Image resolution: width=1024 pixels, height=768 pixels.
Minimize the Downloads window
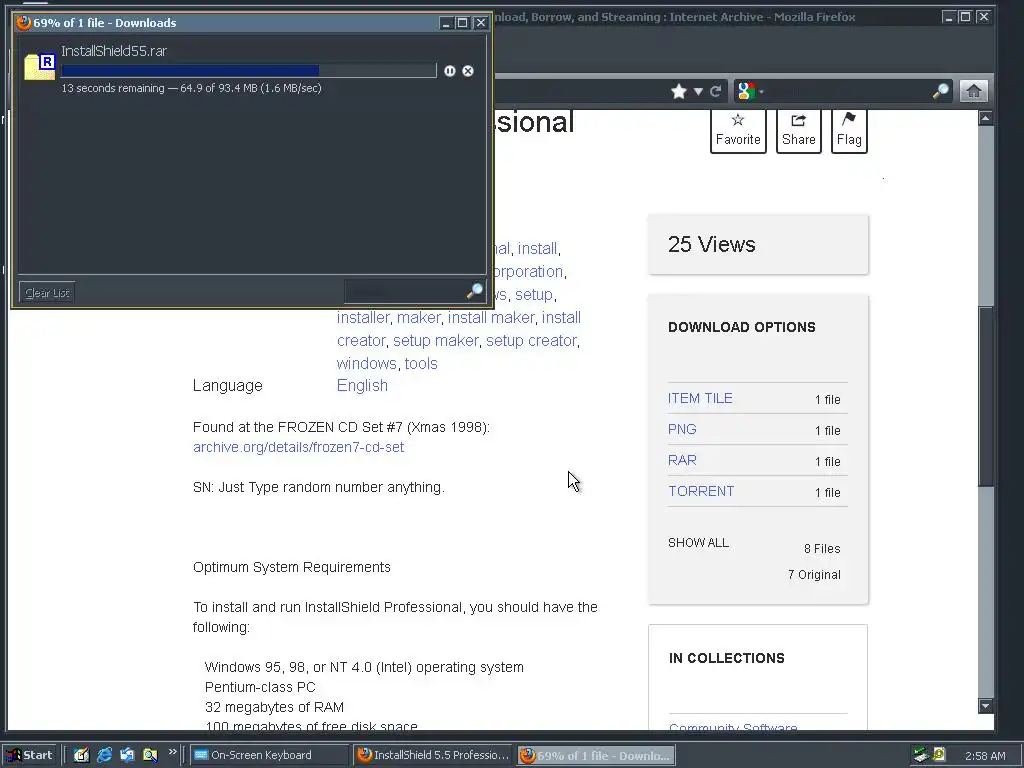[x=446, y=23]
